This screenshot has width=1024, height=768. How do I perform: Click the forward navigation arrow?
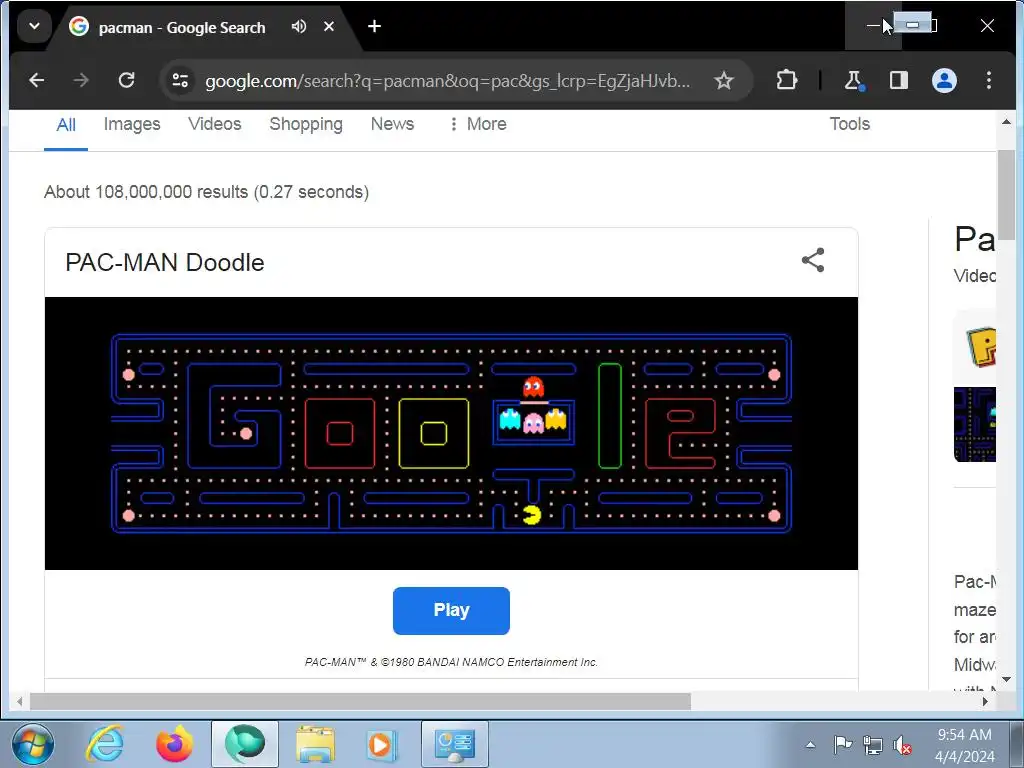[x=81, y=80]
